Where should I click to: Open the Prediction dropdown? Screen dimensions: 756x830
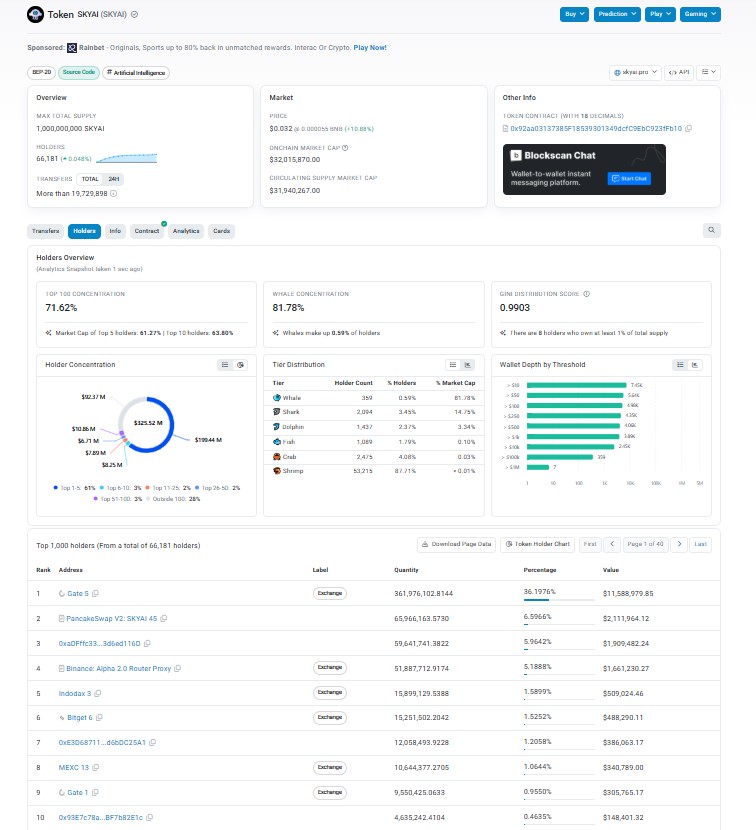[x=617, y=14]
